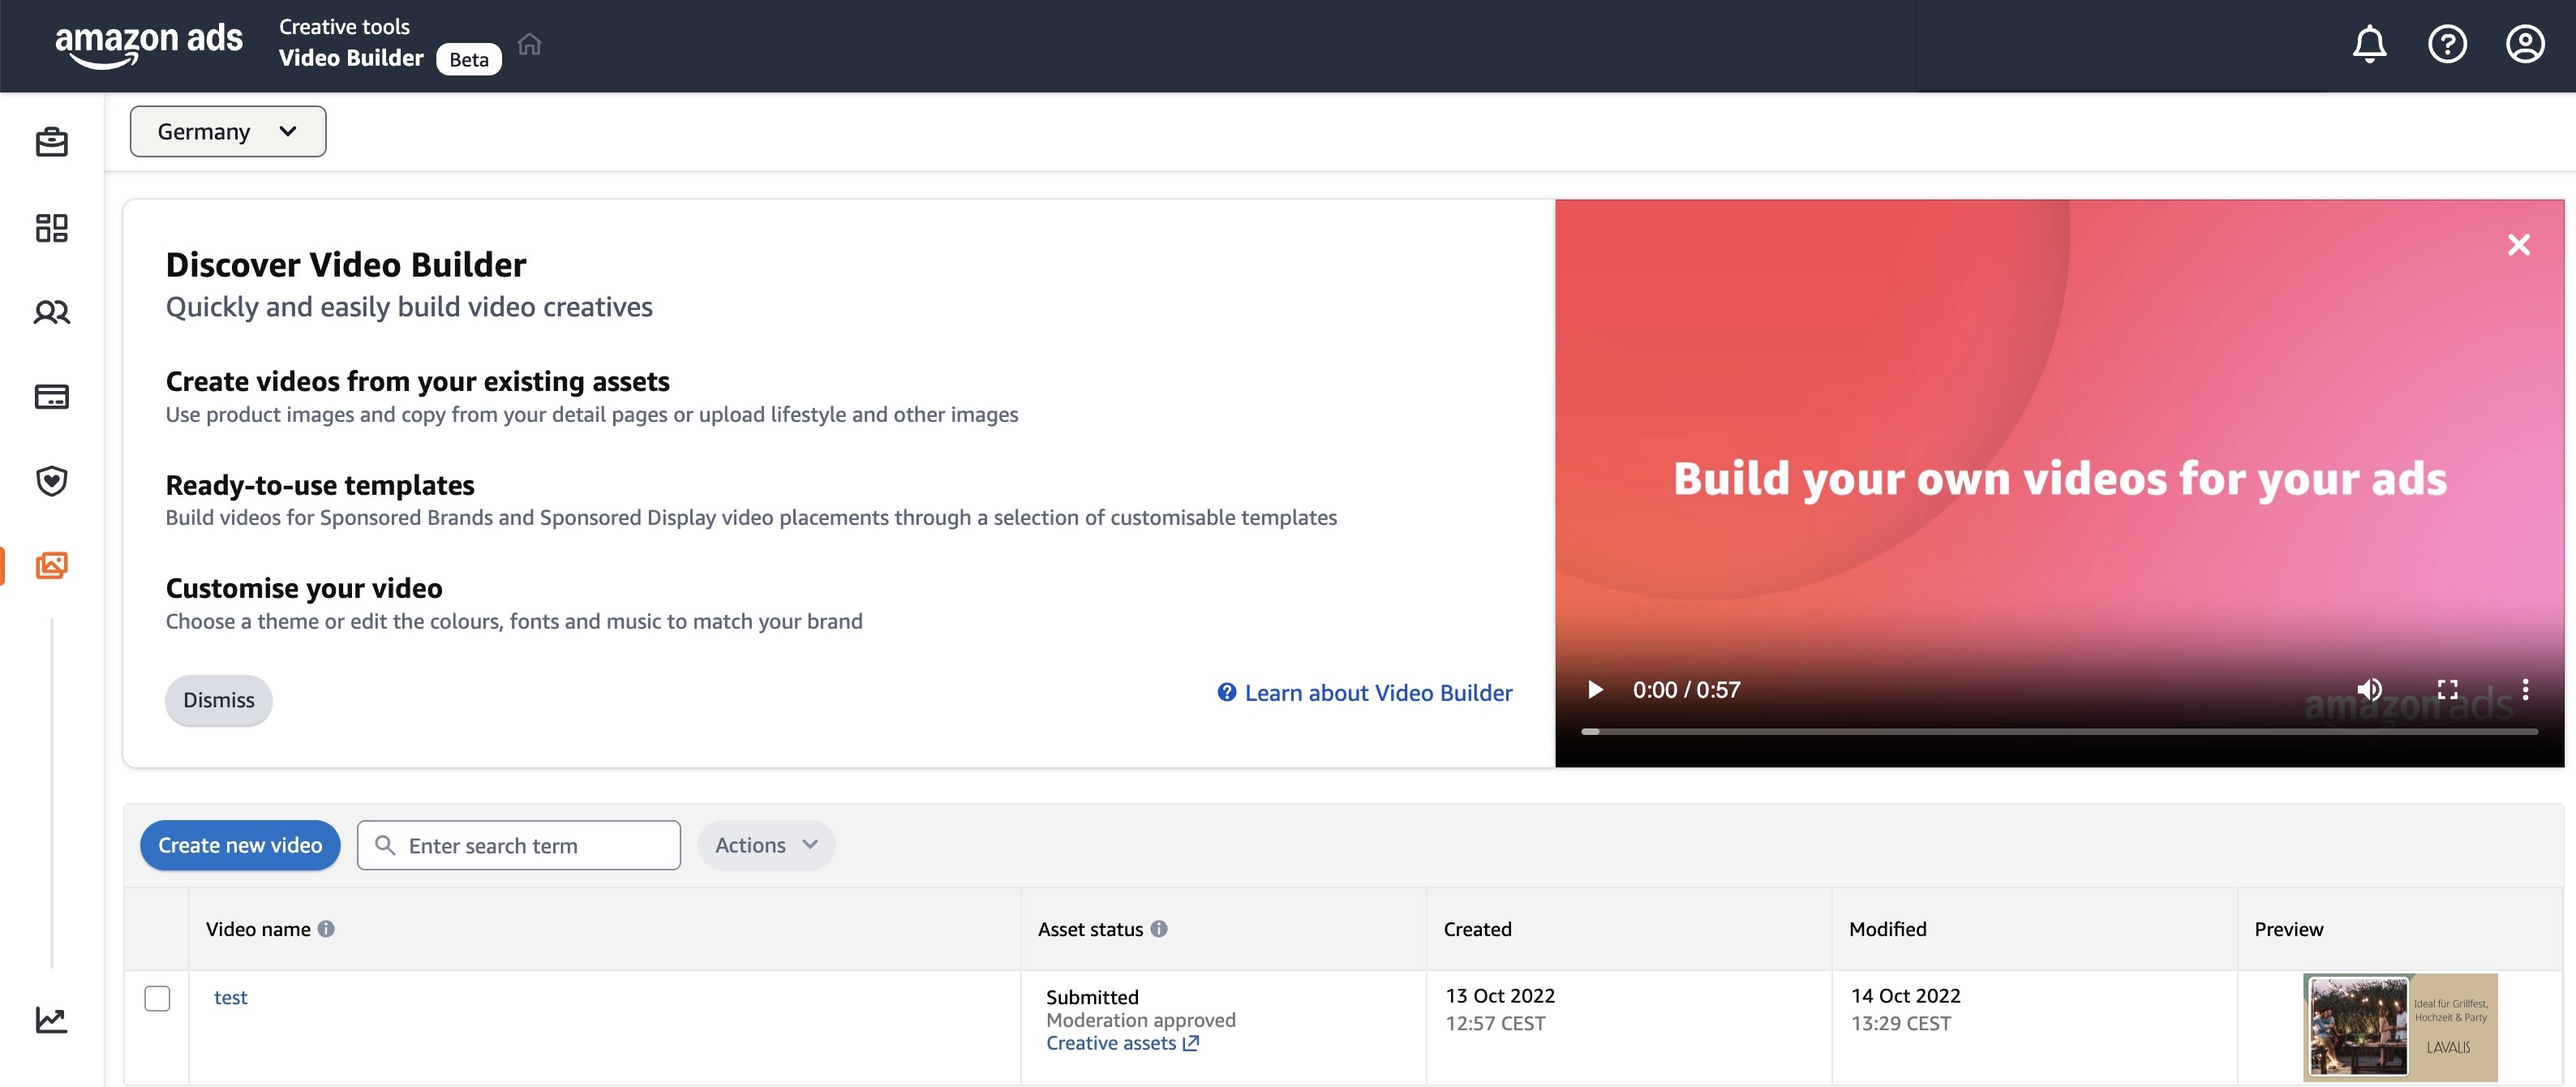This screenshot has width=2576, height=1087.
Task: Open Creative assets link for the test video
Action: click(1112, 1042)
